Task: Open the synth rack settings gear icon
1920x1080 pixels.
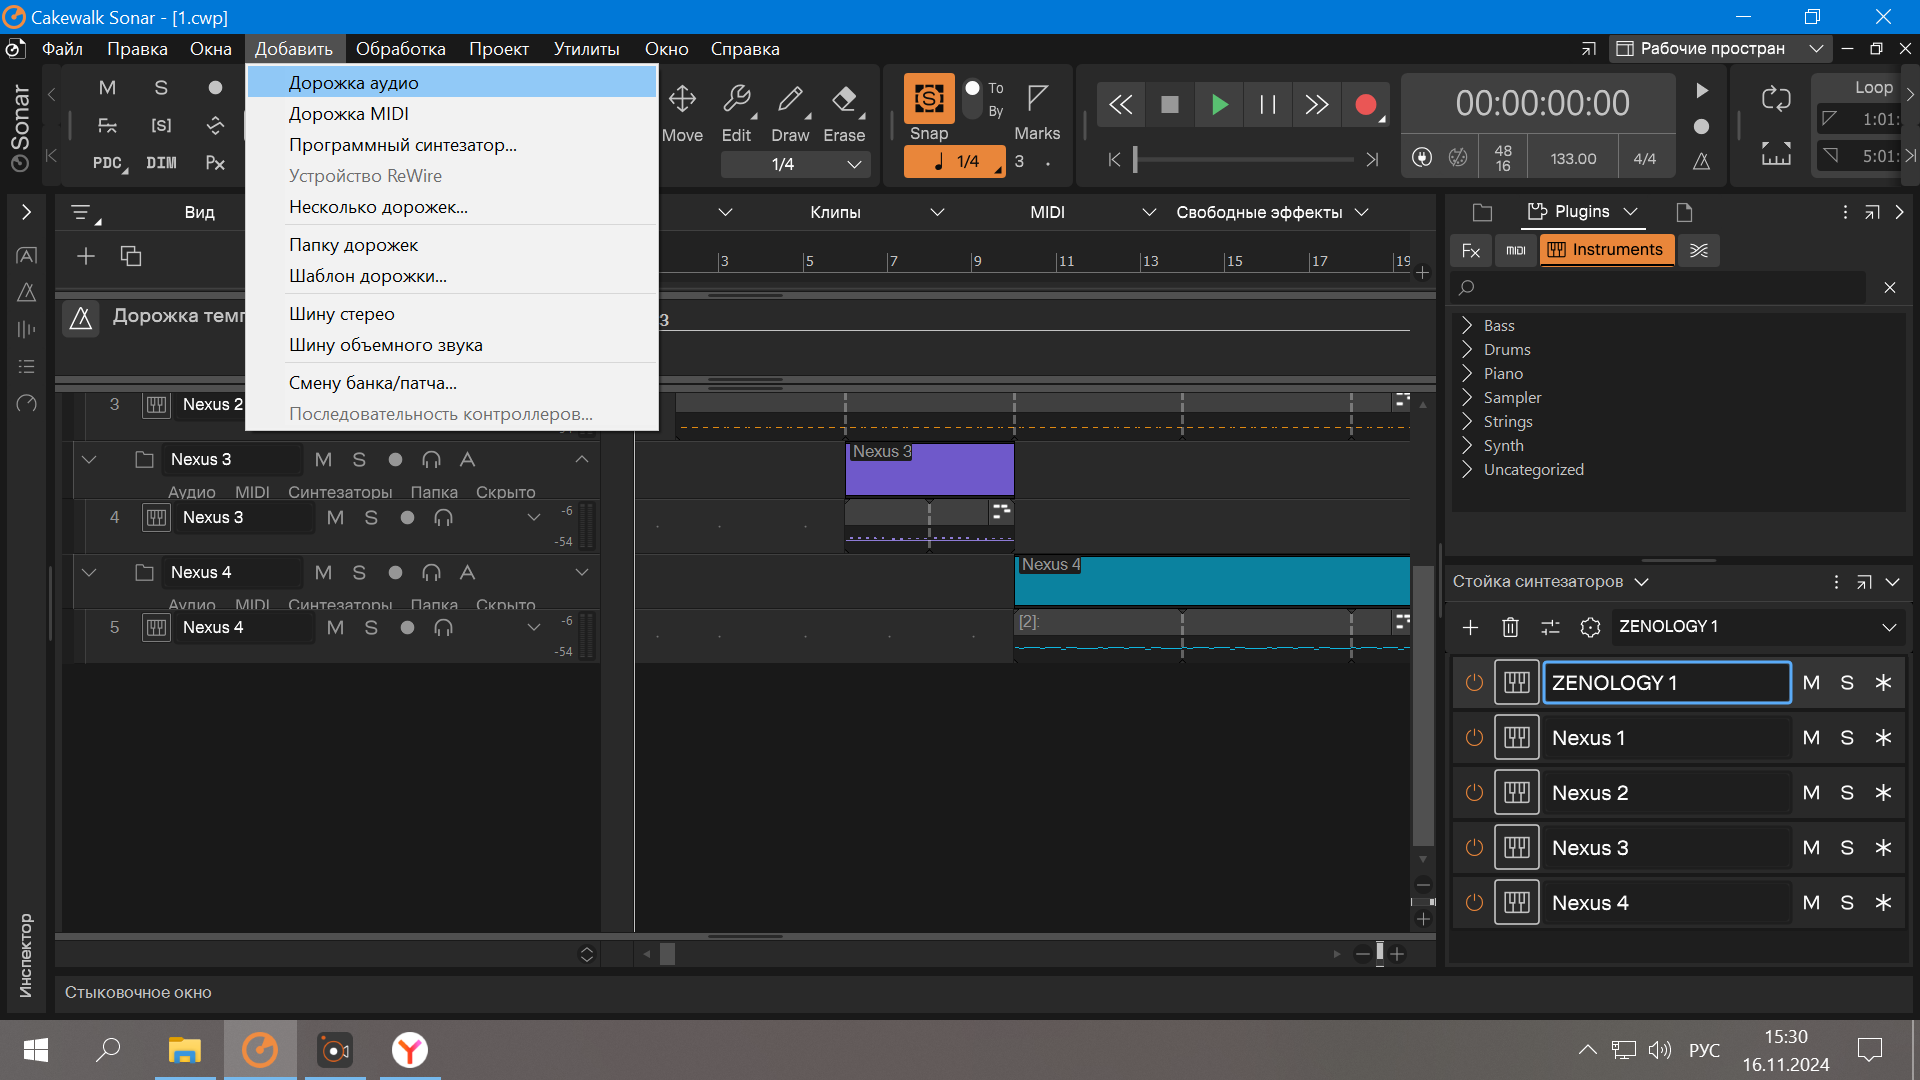Action: coord(1590,627)
